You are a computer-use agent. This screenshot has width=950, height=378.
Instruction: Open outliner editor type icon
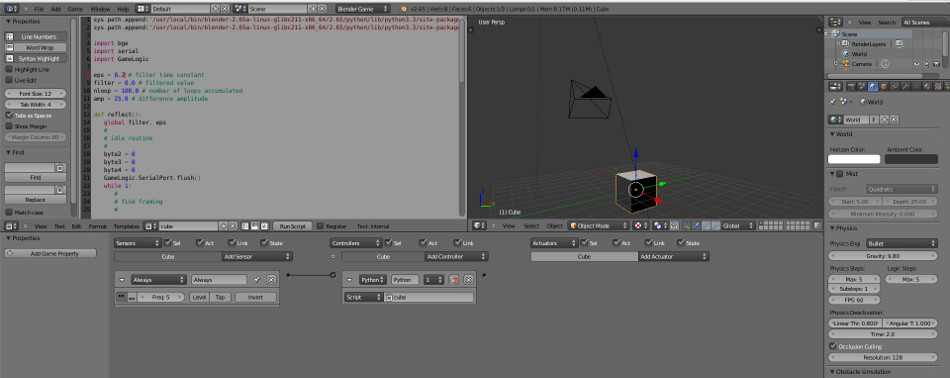click(836, 22)
